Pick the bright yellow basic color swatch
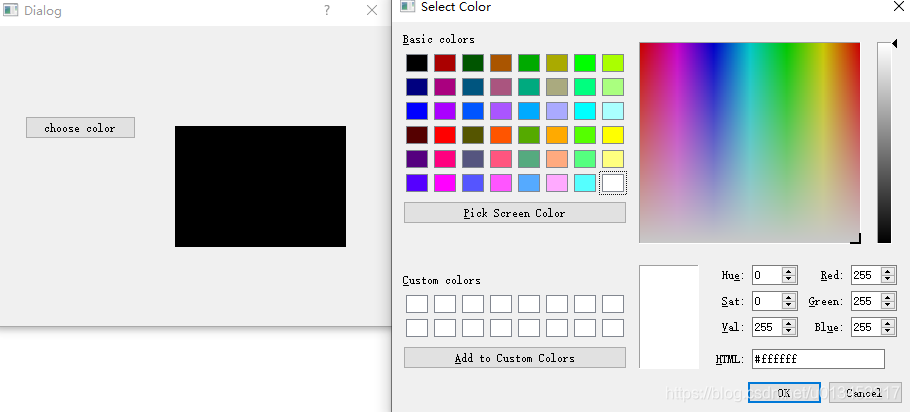This screenshot has height=412, width=910. [x=613, y=135]
